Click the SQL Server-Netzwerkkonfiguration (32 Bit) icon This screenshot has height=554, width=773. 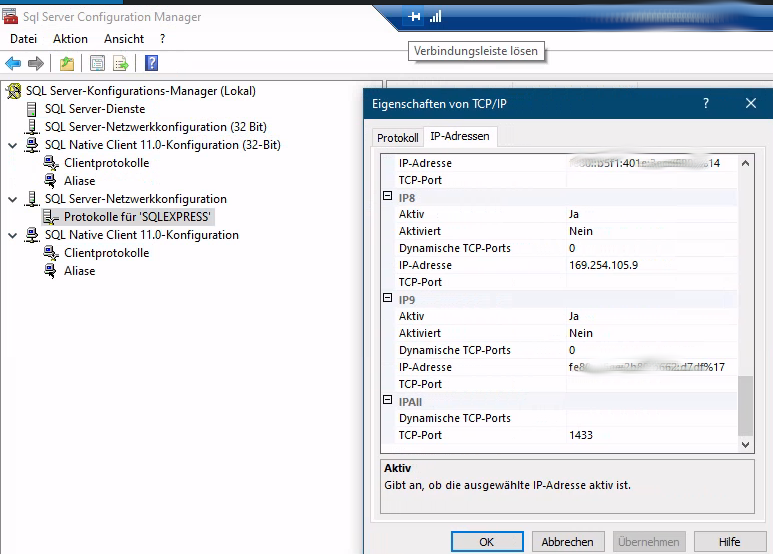click(32, 127)
